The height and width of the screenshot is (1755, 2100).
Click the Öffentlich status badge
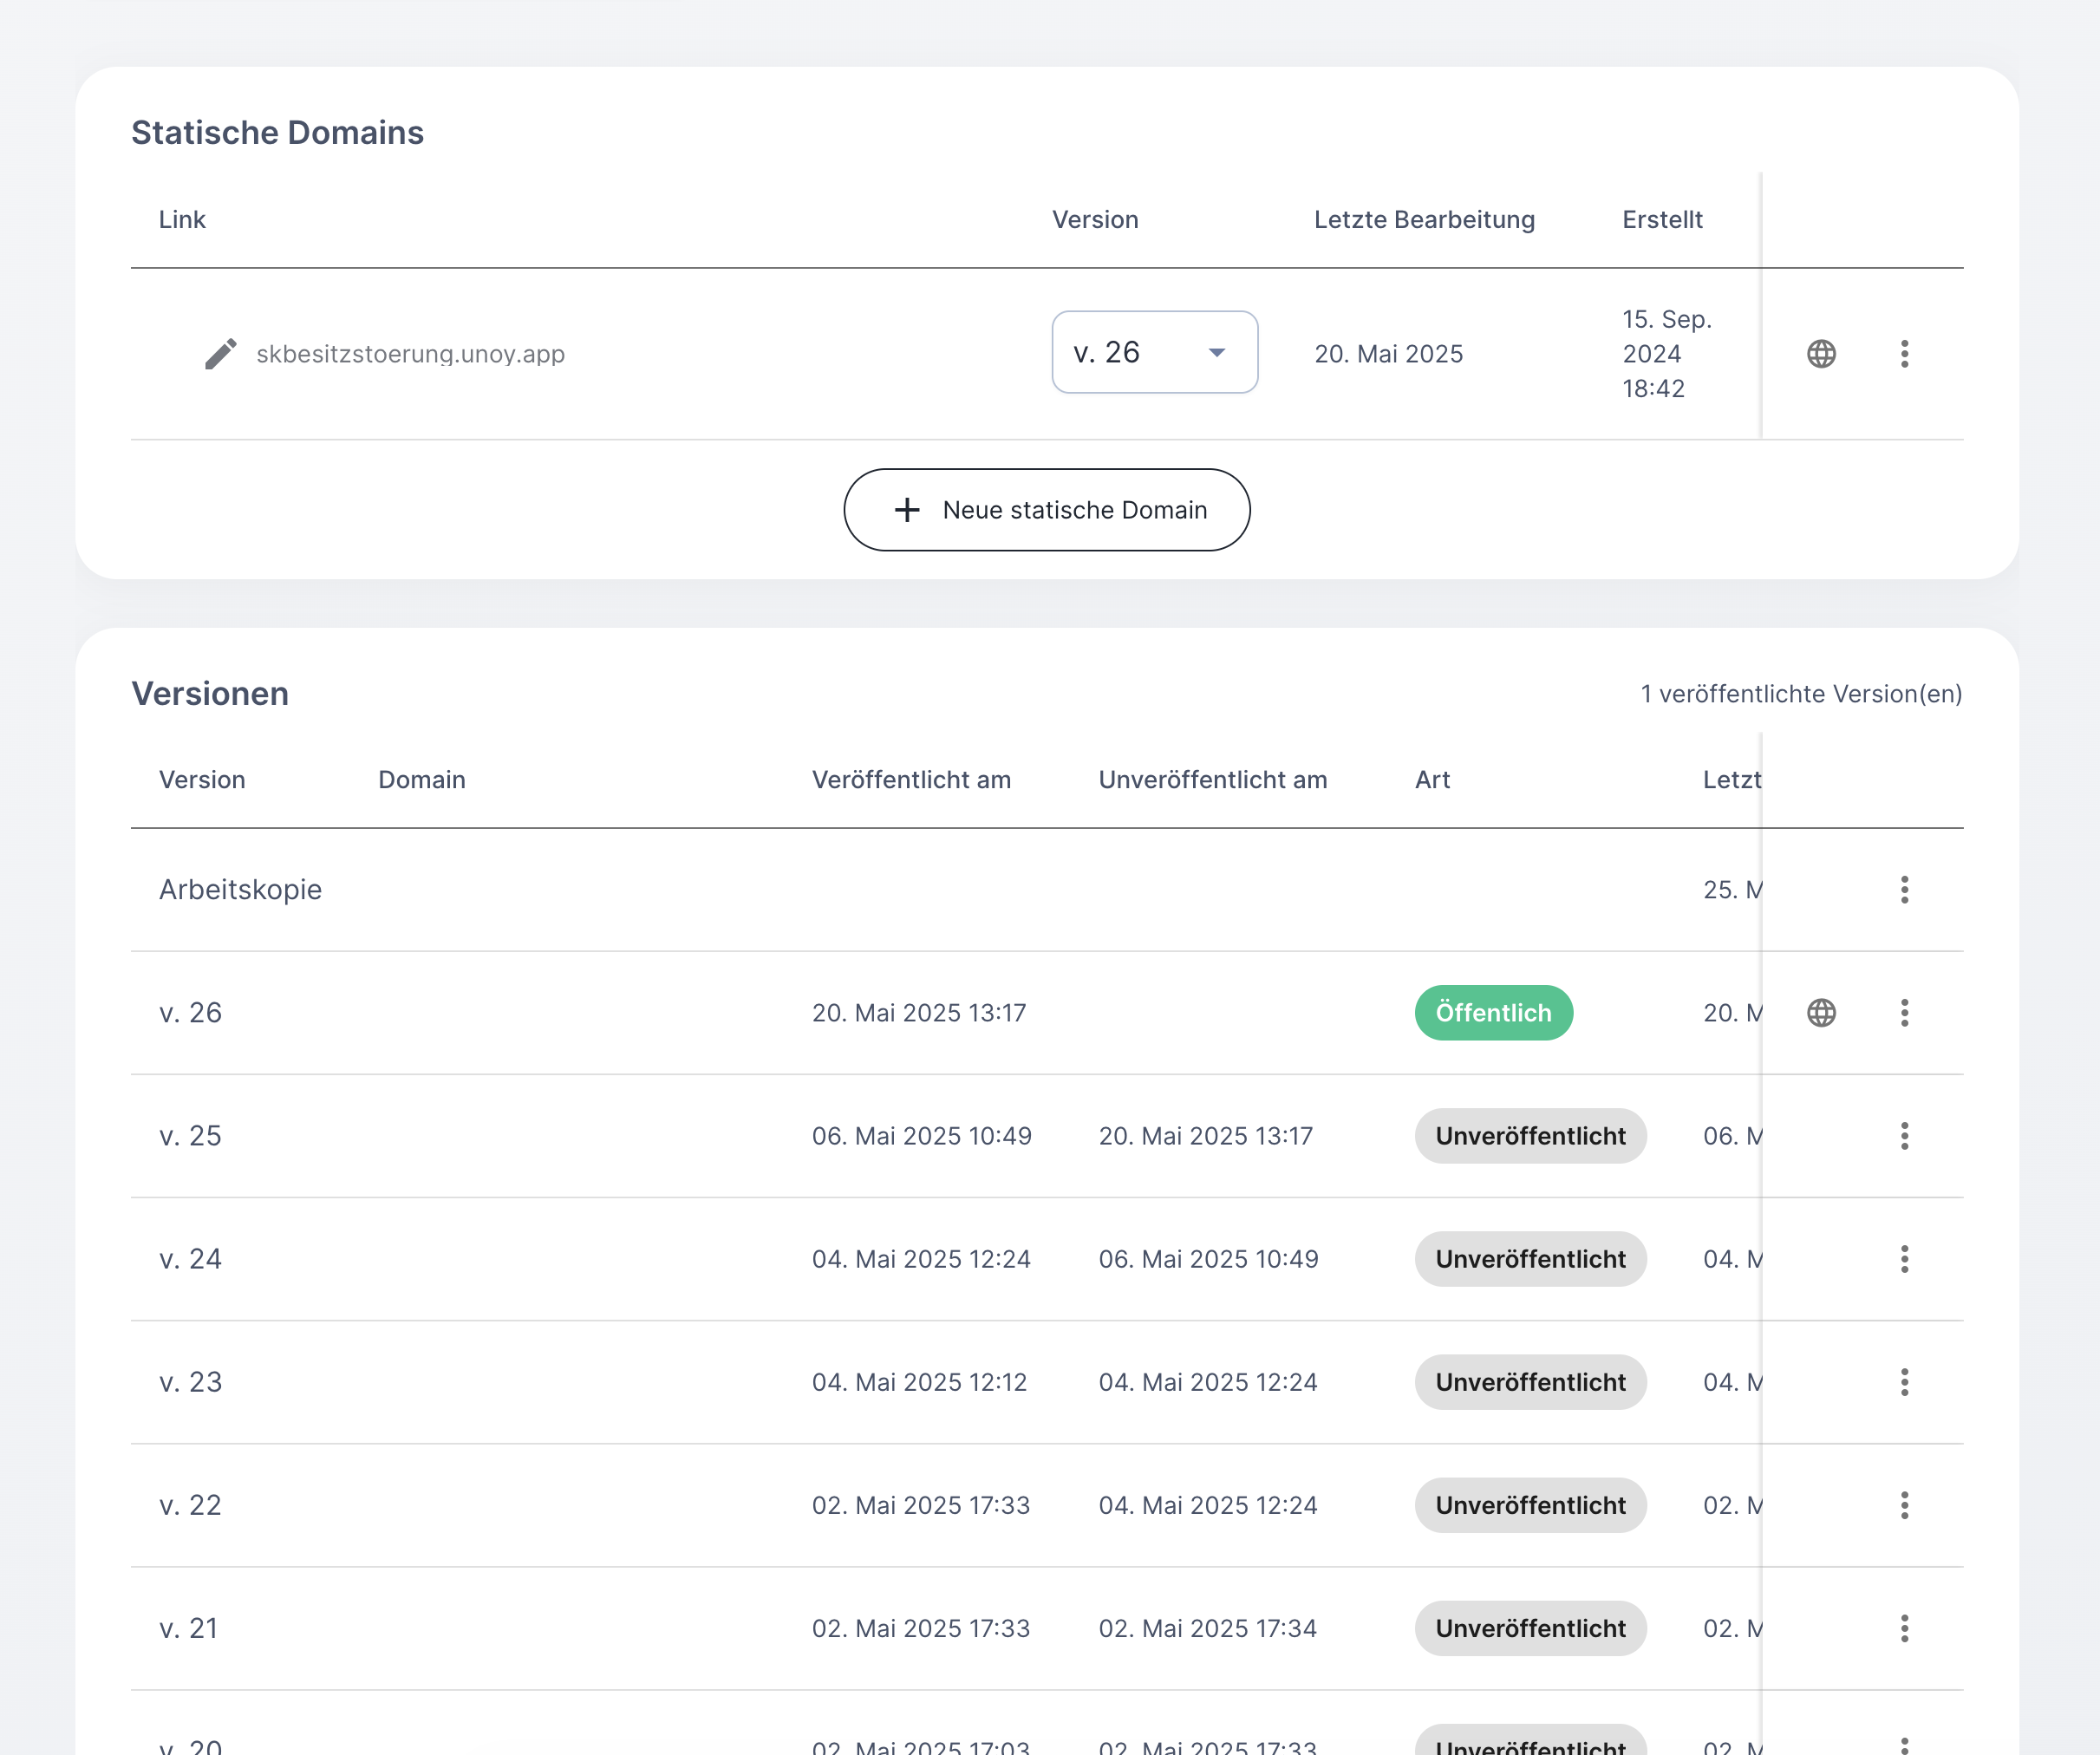1493,1013
